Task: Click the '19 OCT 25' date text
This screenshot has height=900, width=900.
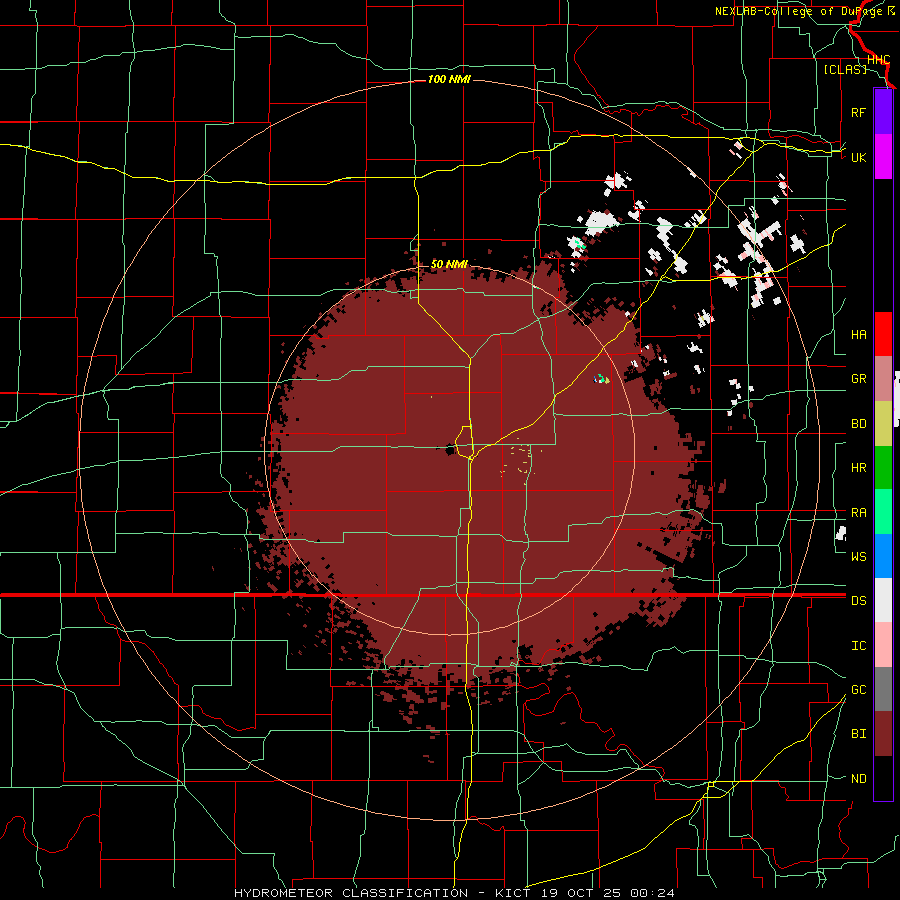Action: click(x=581, y=893)
